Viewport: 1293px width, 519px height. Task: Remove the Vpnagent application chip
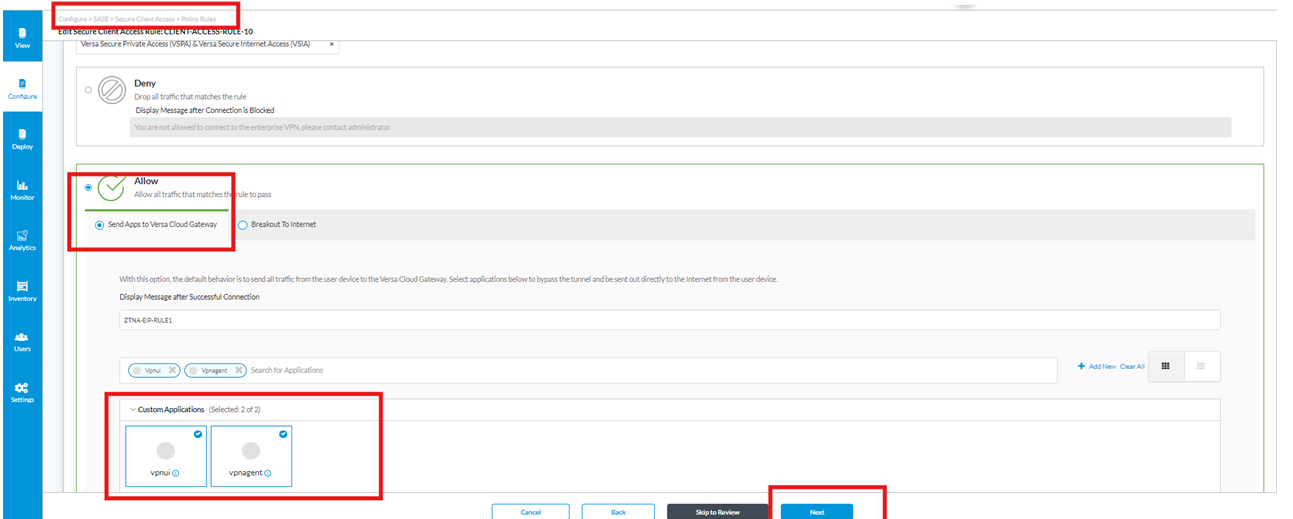pyautogui.click(x=239, y=370)
